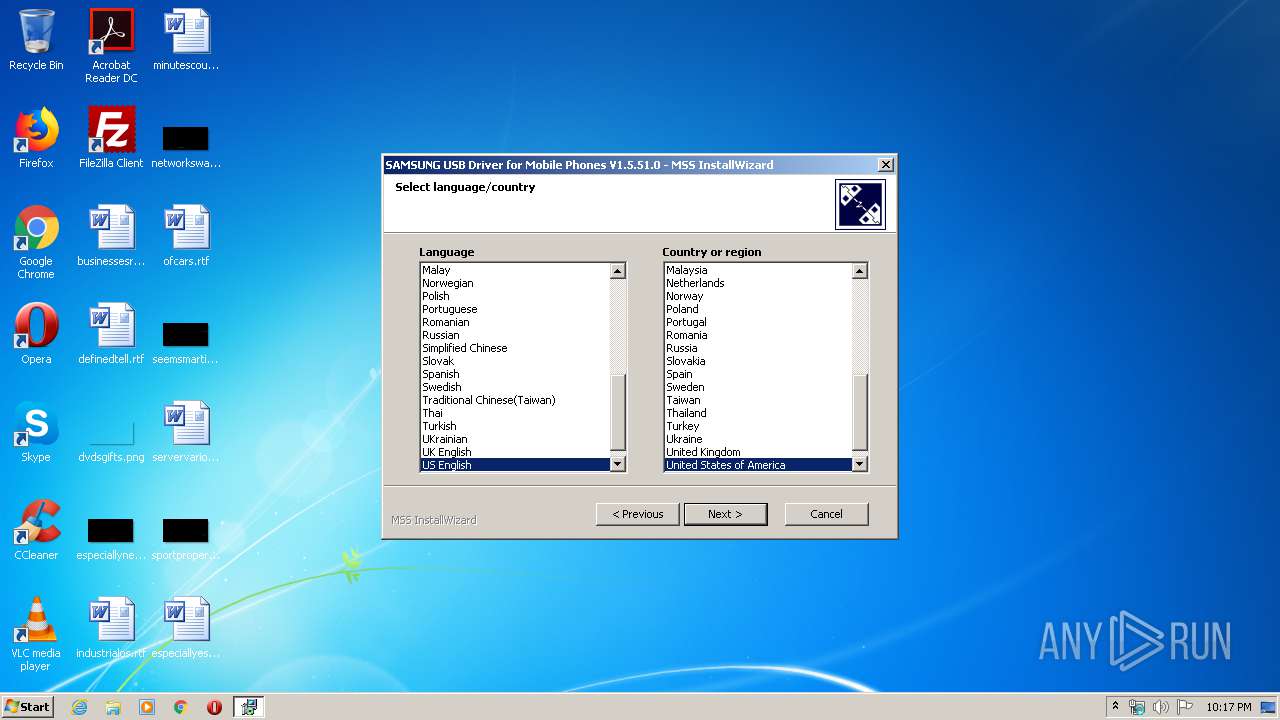Click the Cancel button

[826, 514]
